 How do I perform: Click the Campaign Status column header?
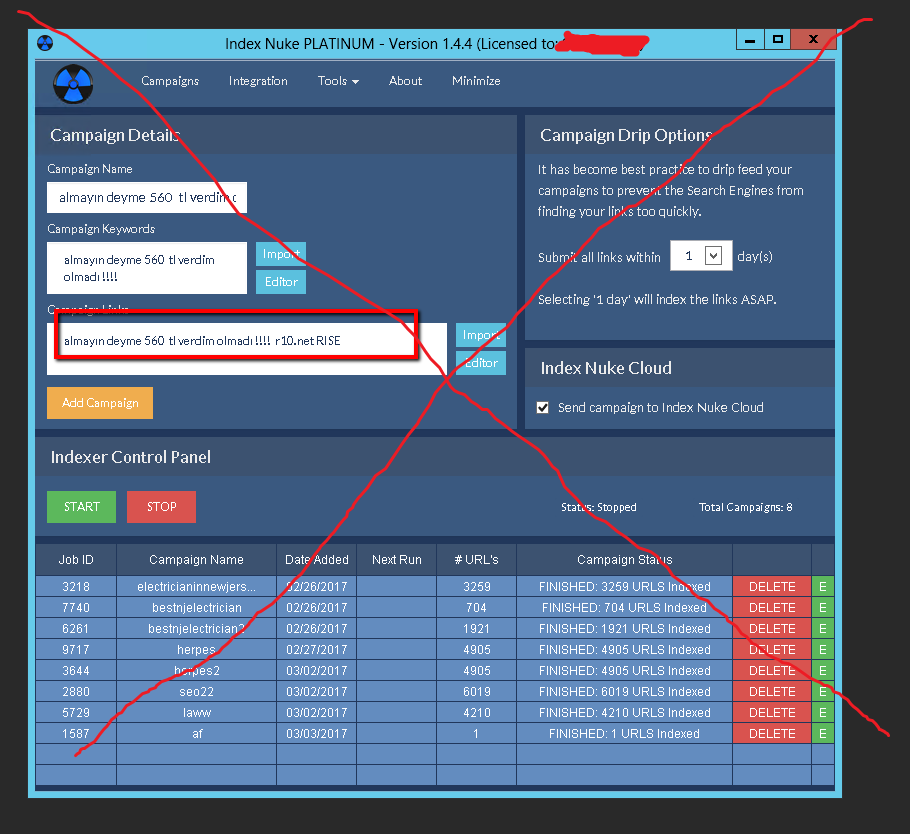click(x=624, y=559)
